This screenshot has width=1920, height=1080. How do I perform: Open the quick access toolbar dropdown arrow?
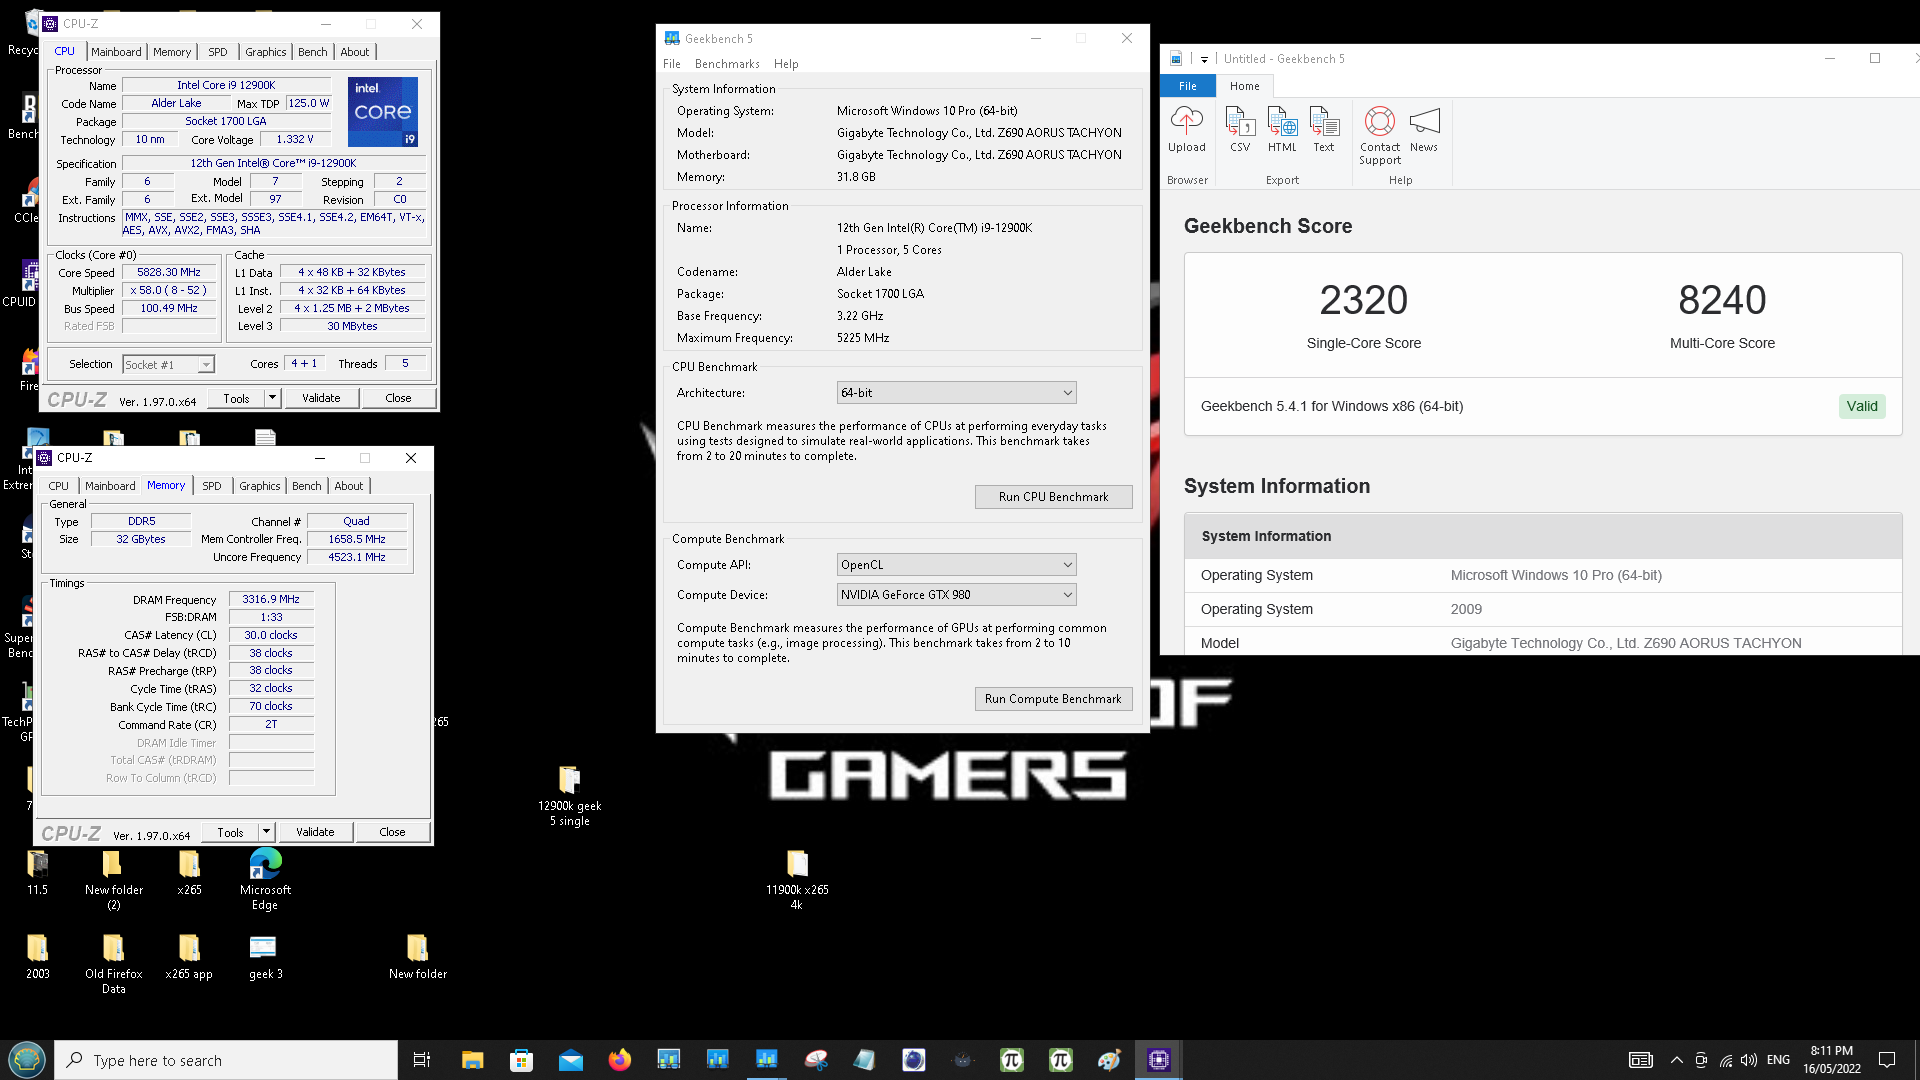[x=1204, y=59]
